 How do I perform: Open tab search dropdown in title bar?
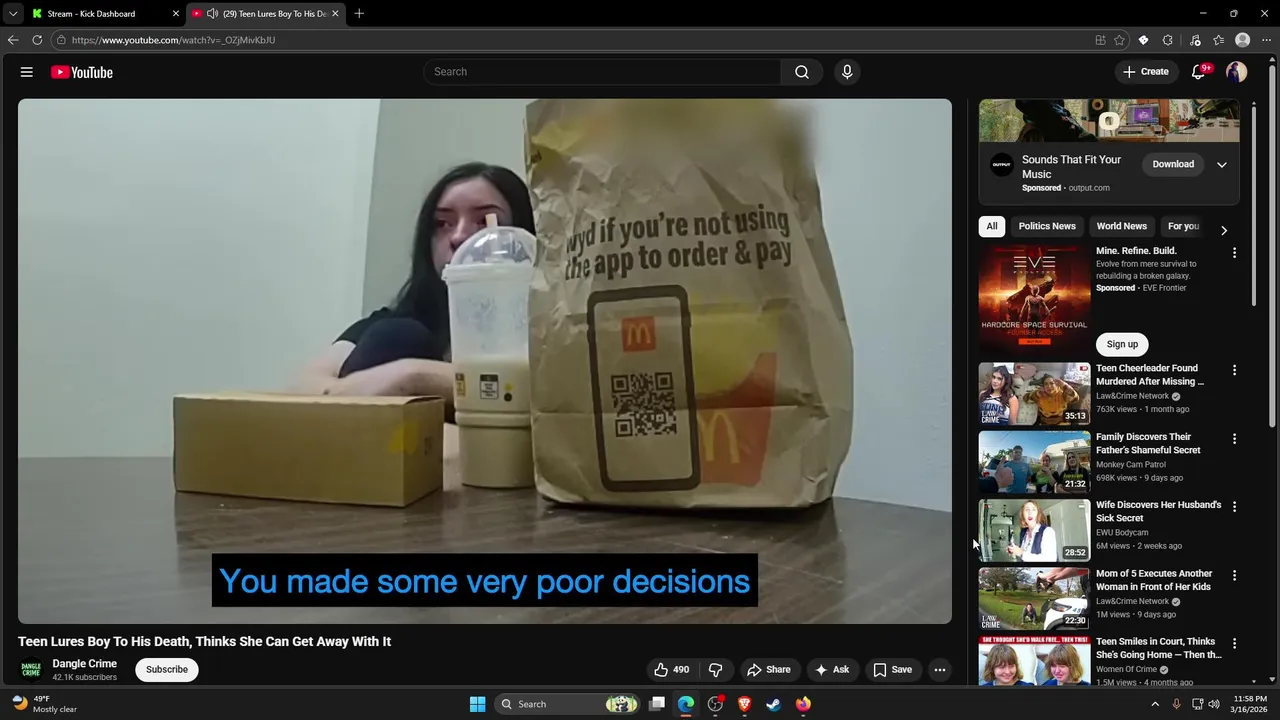pyautogui.click(x=13, y=13)
